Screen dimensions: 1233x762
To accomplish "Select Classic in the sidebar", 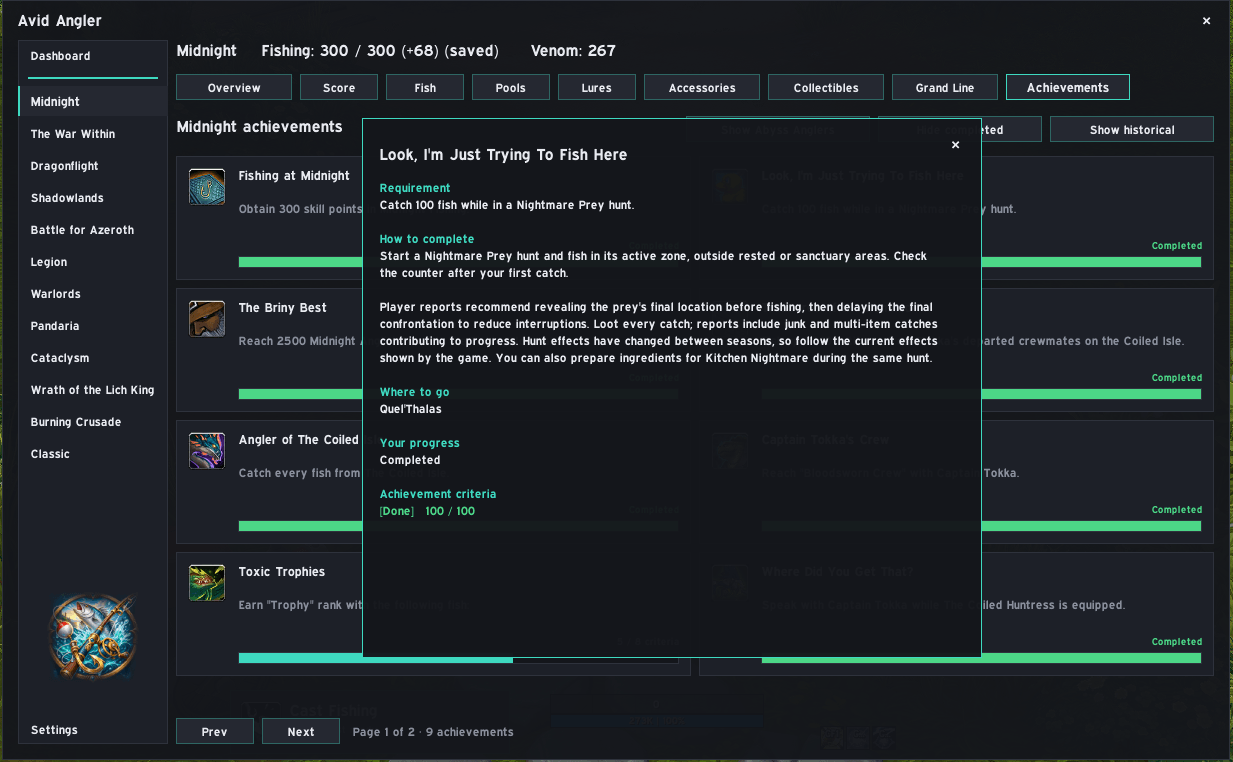I will [x=93, y=454].
